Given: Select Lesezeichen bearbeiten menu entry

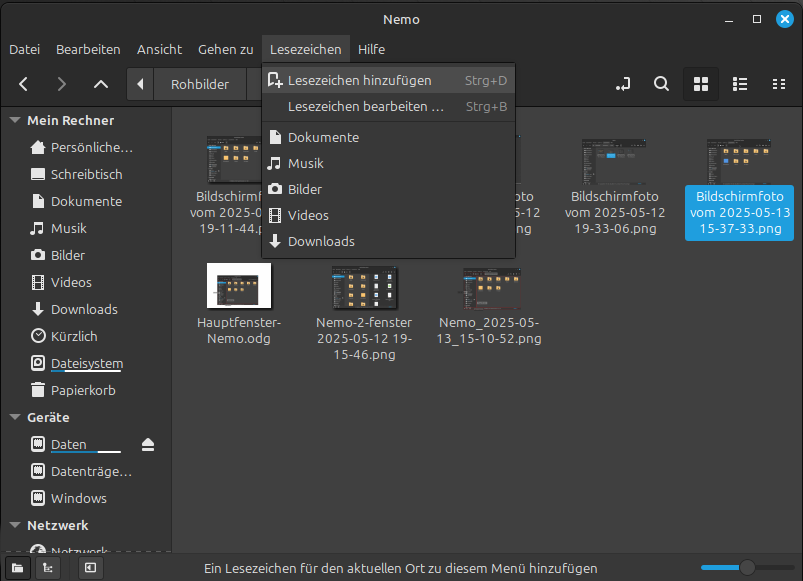Looking at the screenshot, I should [x=365, y=106].
